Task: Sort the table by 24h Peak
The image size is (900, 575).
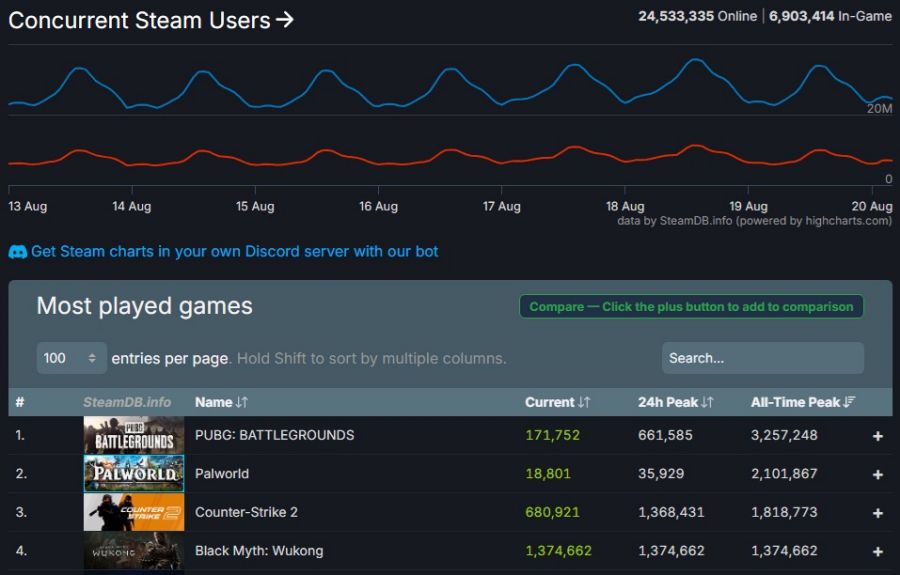Action: (x=676, y=402)
